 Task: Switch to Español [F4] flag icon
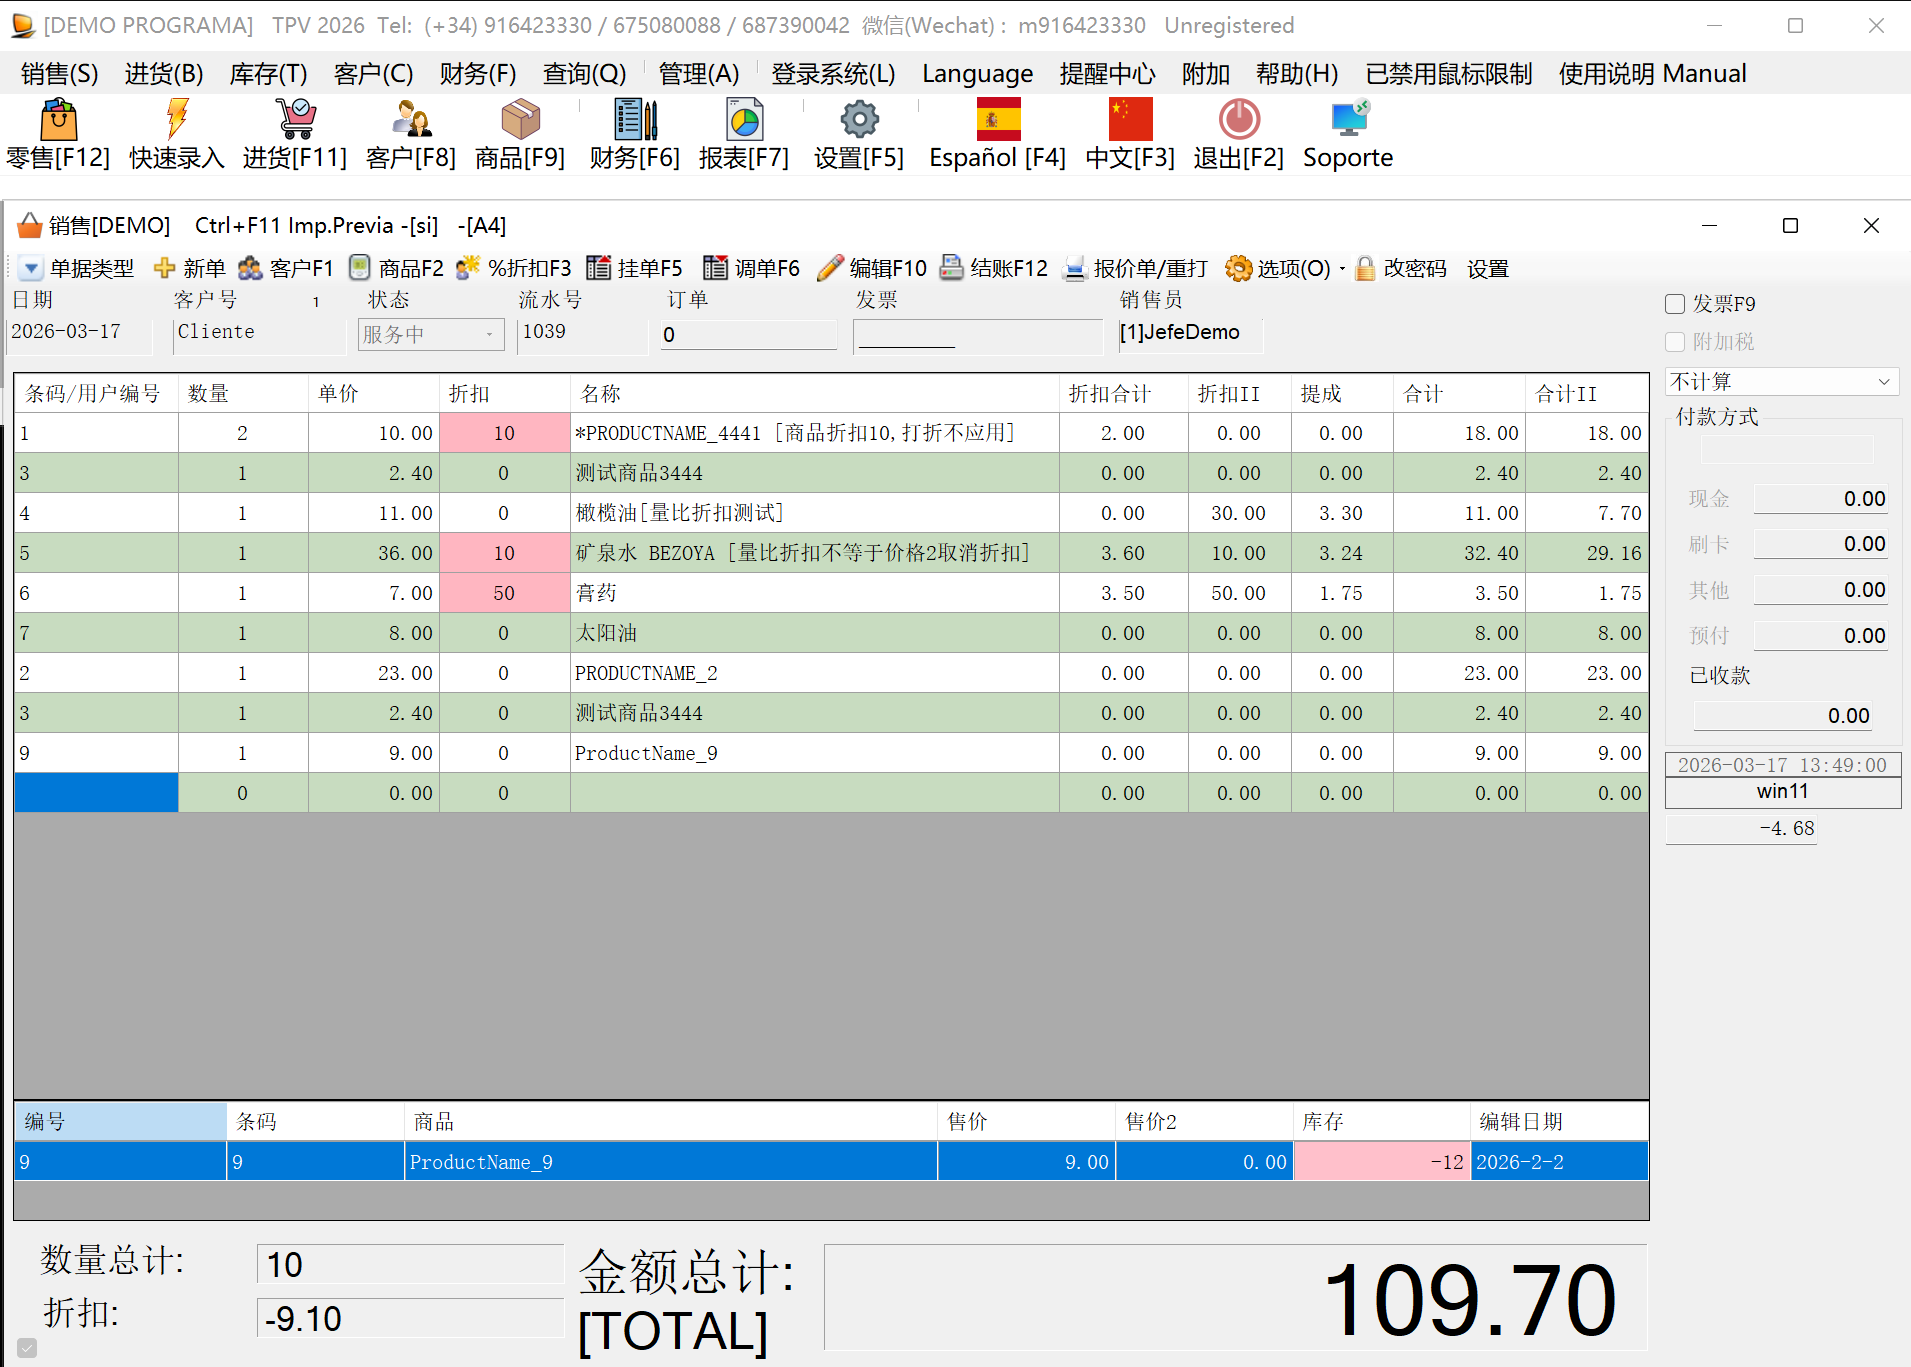[x=998, y=120]
